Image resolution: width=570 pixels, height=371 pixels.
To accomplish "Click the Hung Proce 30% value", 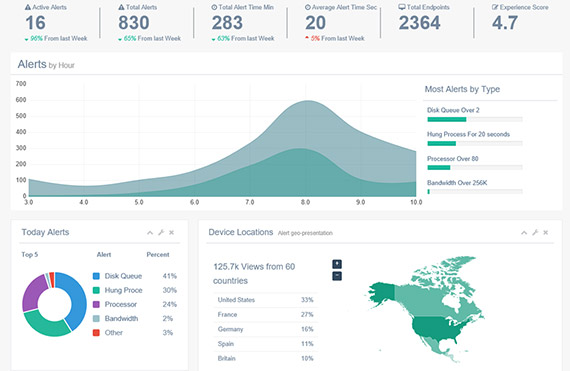I will click(169, 290).
